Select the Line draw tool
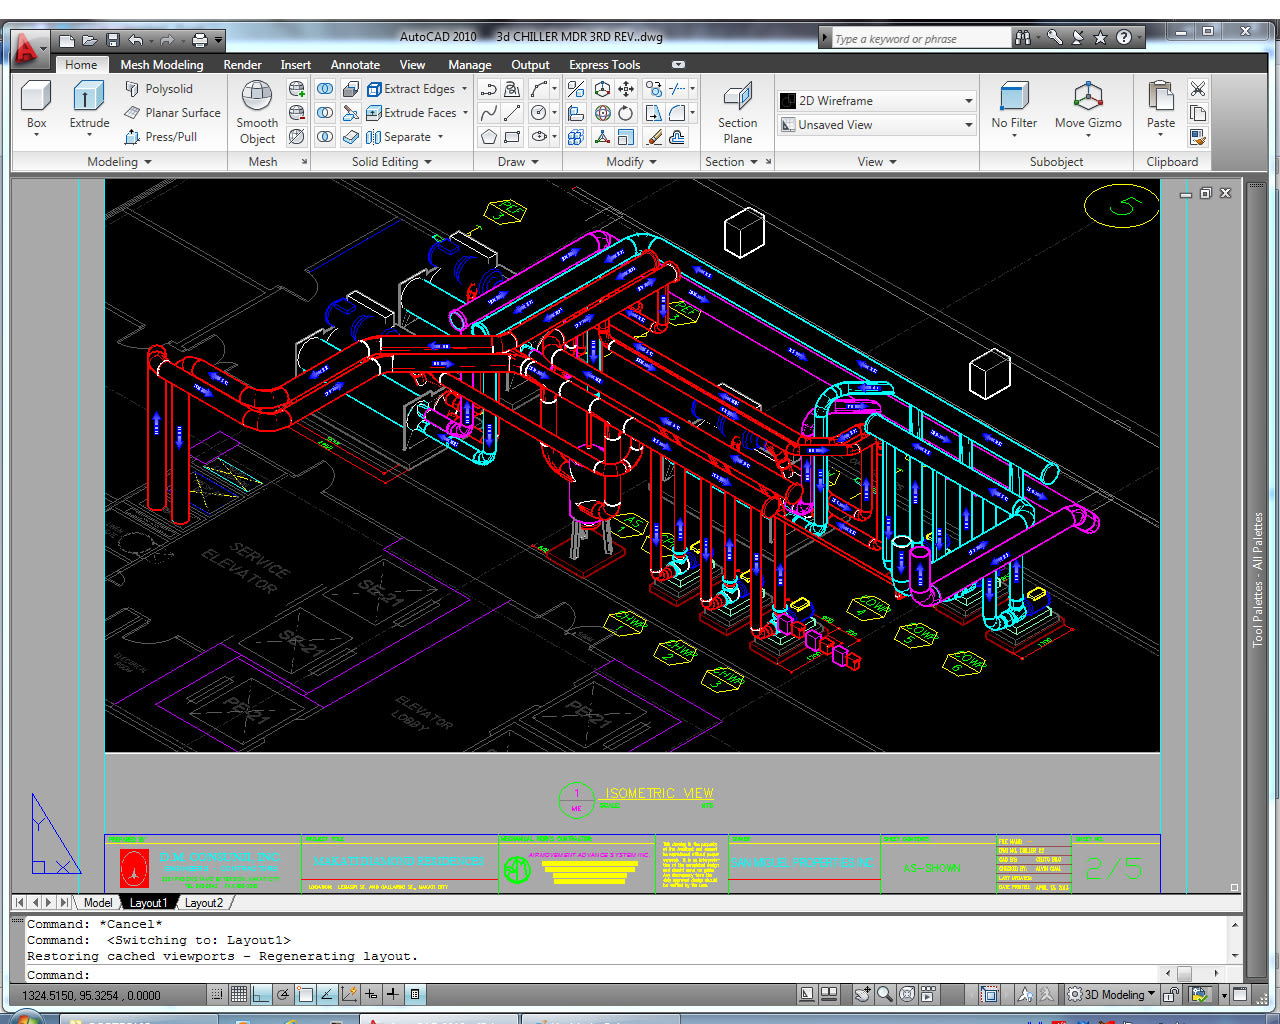 click(x=513, y=113)
